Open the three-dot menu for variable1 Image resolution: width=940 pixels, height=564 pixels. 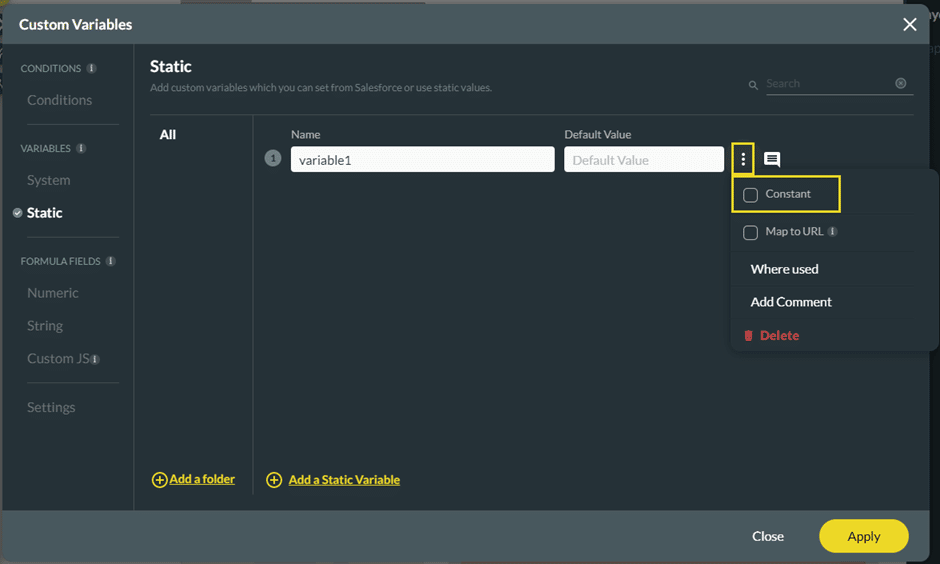(743, 160)
